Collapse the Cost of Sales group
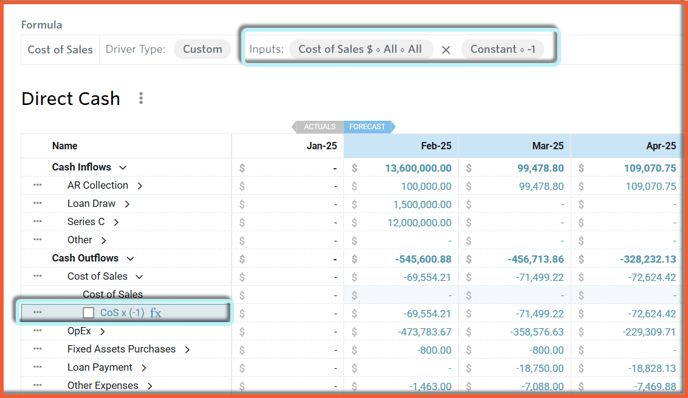 (x=139, y=277)
